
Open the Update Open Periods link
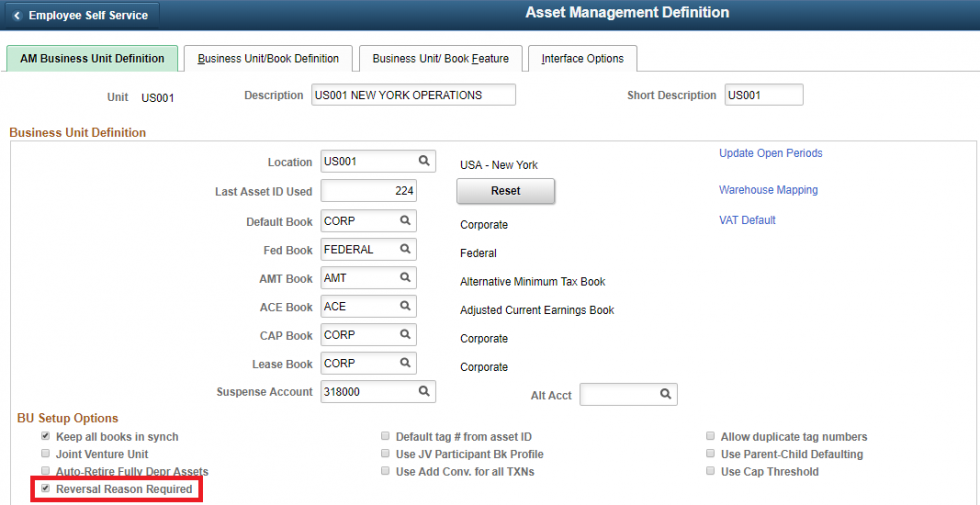[770, 153]
